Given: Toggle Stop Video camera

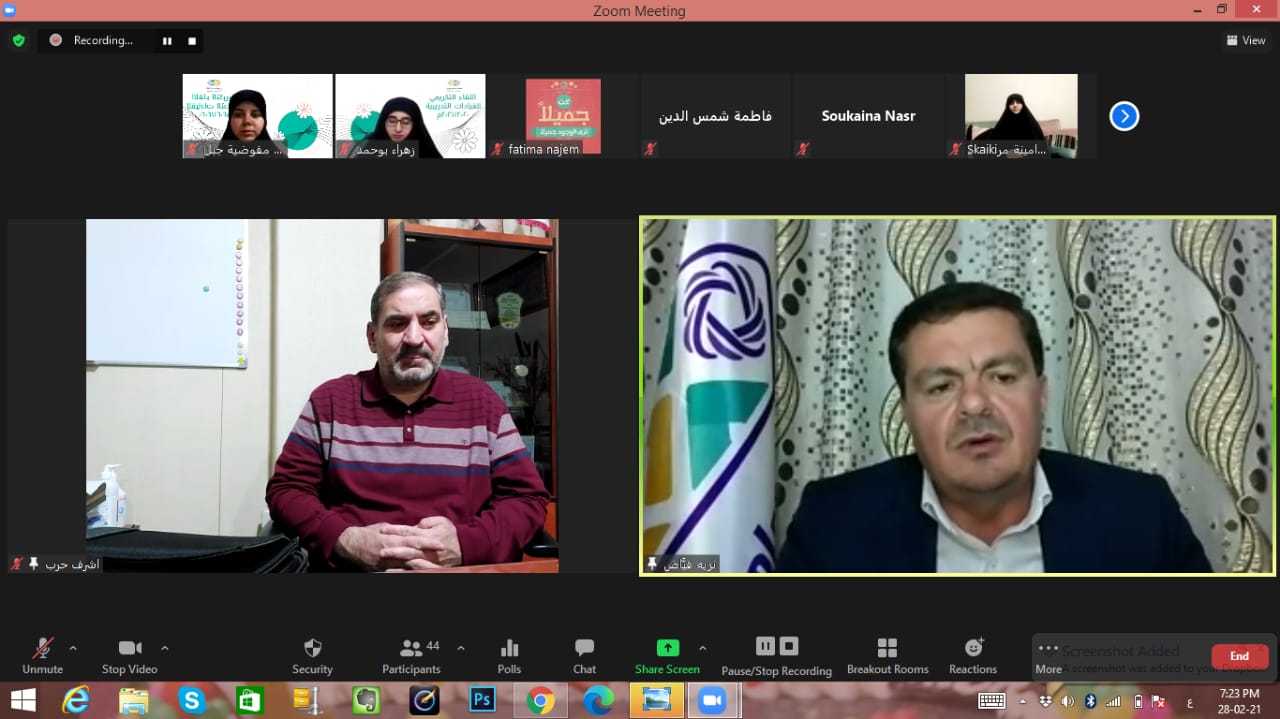Looking at the screenshot, I should click(130, 655).
